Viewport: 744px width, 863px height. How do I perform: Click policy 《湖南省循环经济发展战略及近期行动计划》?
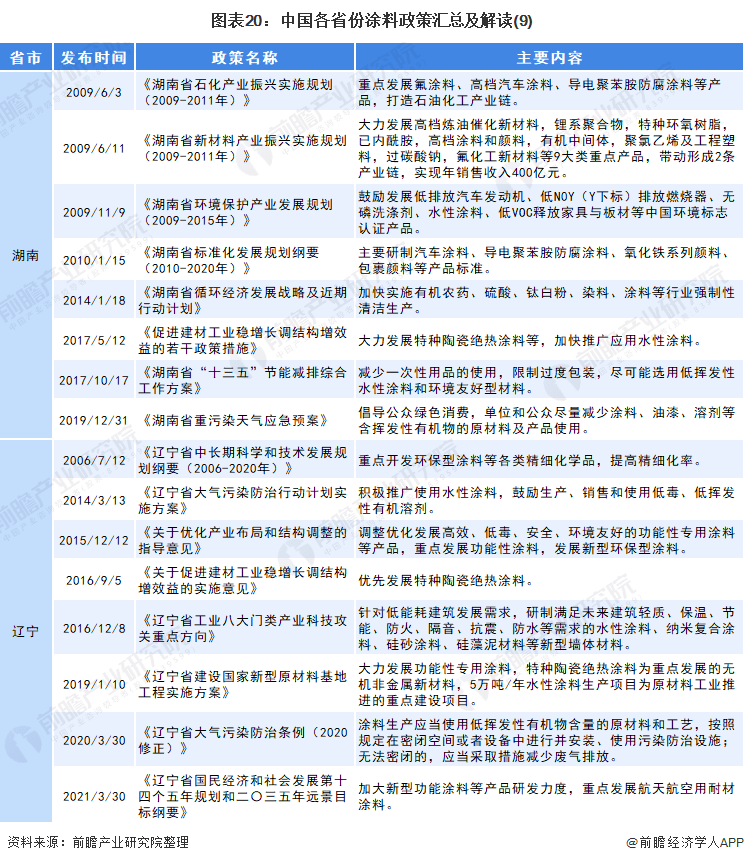pyautogui.click(x=243, y=300)
